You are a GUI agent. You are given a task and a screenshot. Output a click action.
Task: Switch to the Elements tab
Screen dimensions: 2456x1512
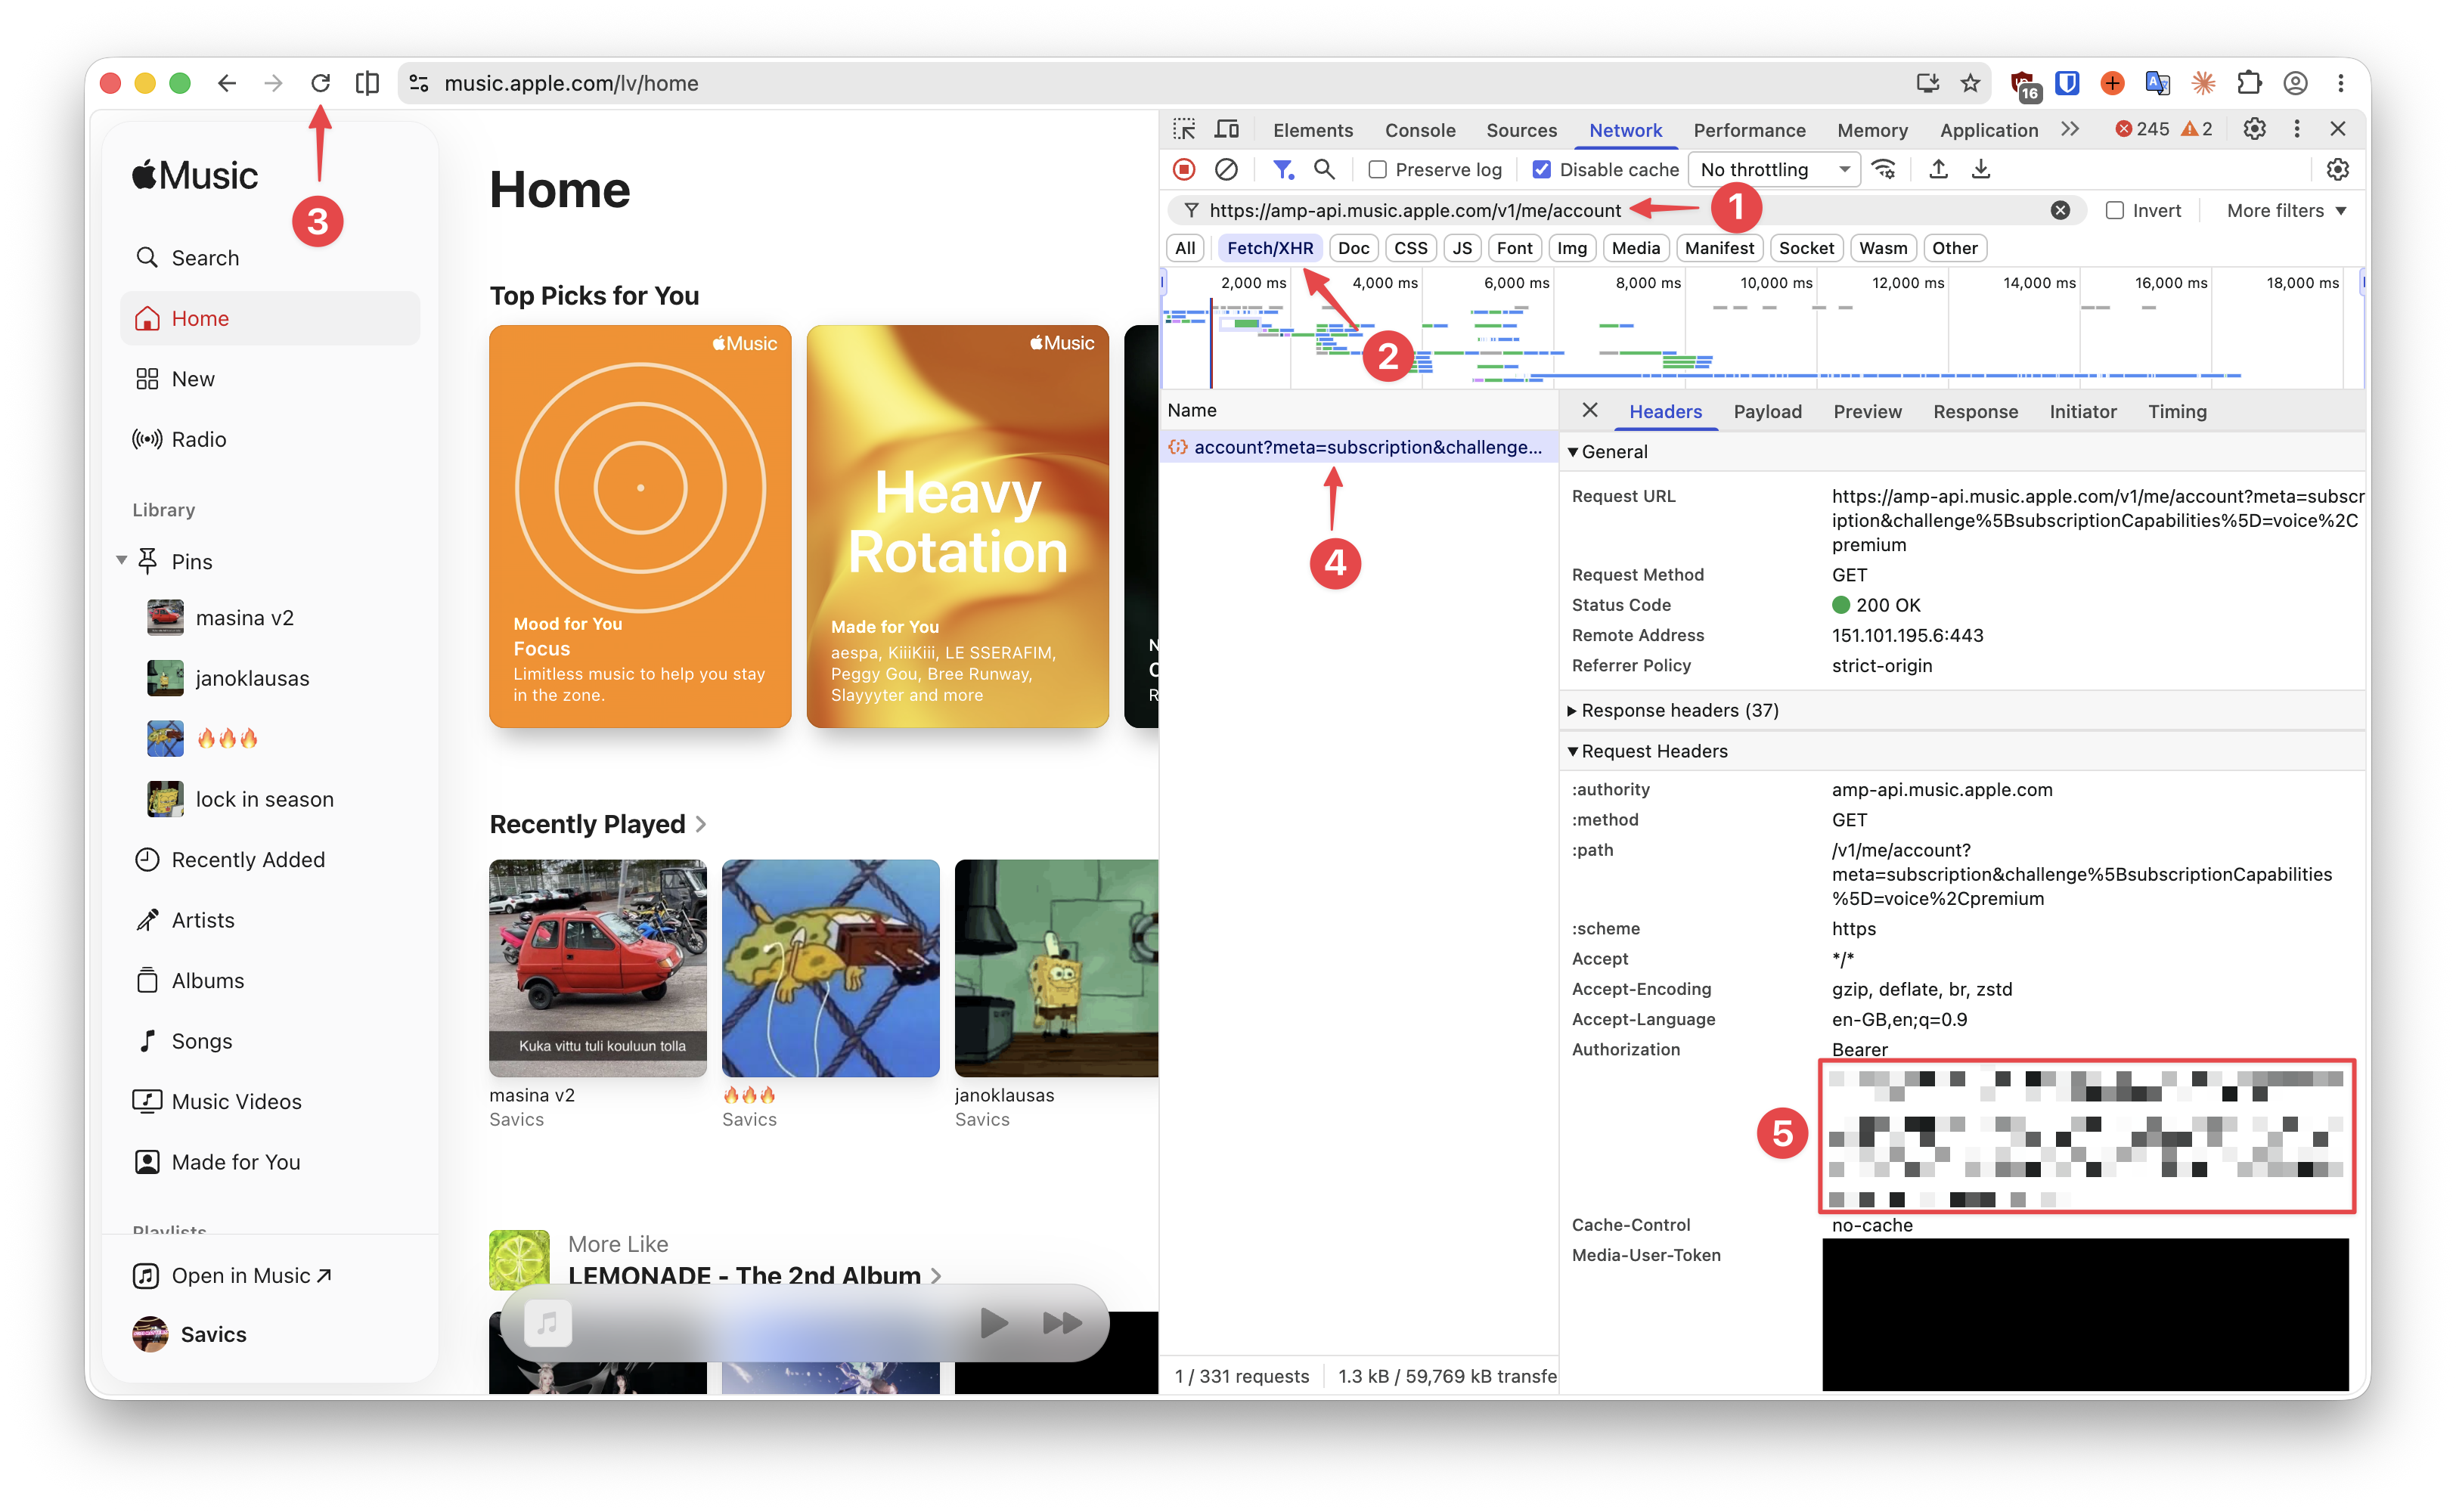[1312, 130]
